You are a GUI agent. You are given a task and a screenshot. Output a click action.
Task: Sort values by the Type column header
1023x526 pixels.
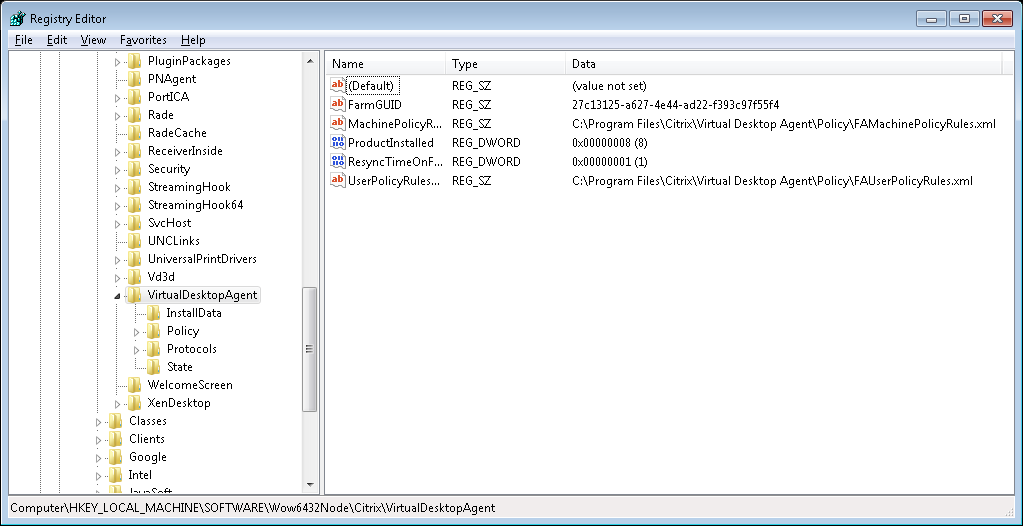coord(506,64)
